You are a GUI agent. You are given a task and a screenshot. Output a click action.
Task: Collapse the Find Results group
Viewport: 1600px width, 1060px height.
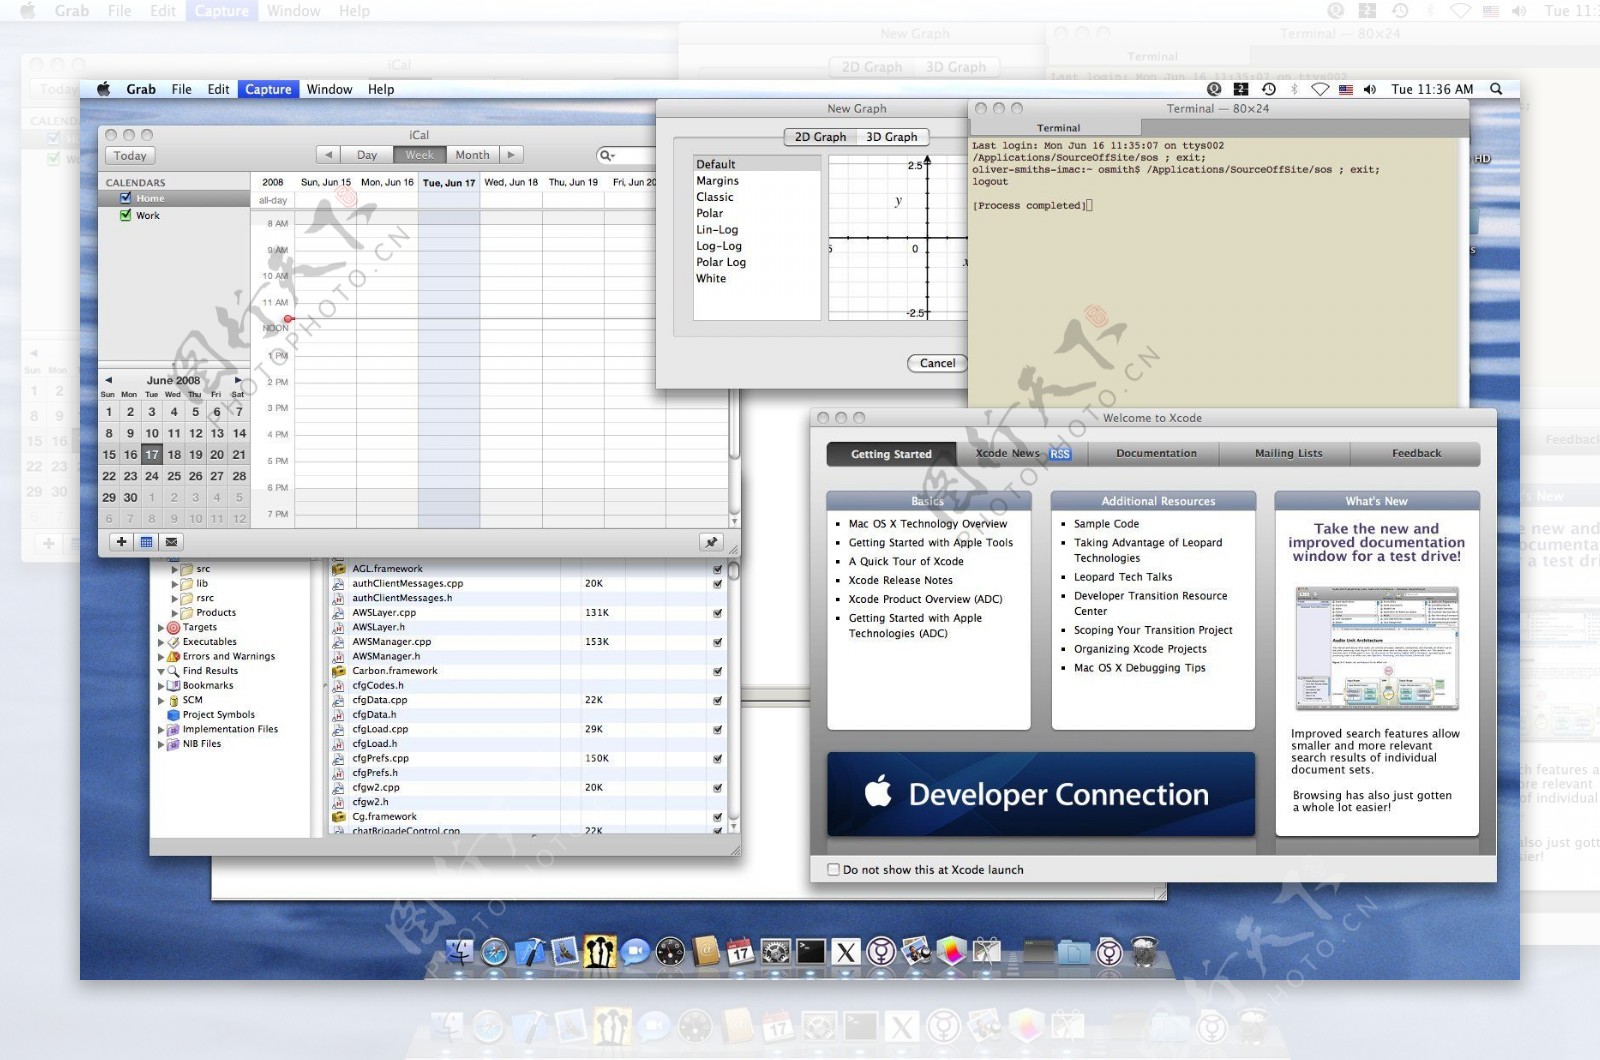tap(161, 671)
